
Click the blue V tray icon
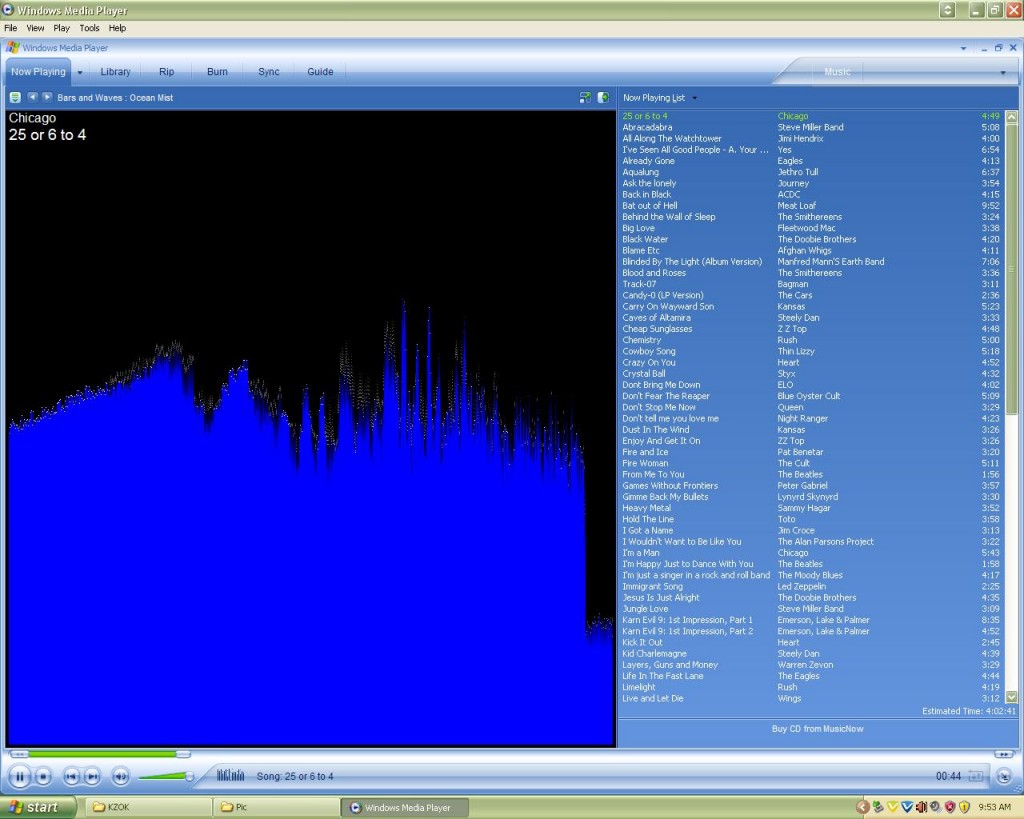click(906, 807)
